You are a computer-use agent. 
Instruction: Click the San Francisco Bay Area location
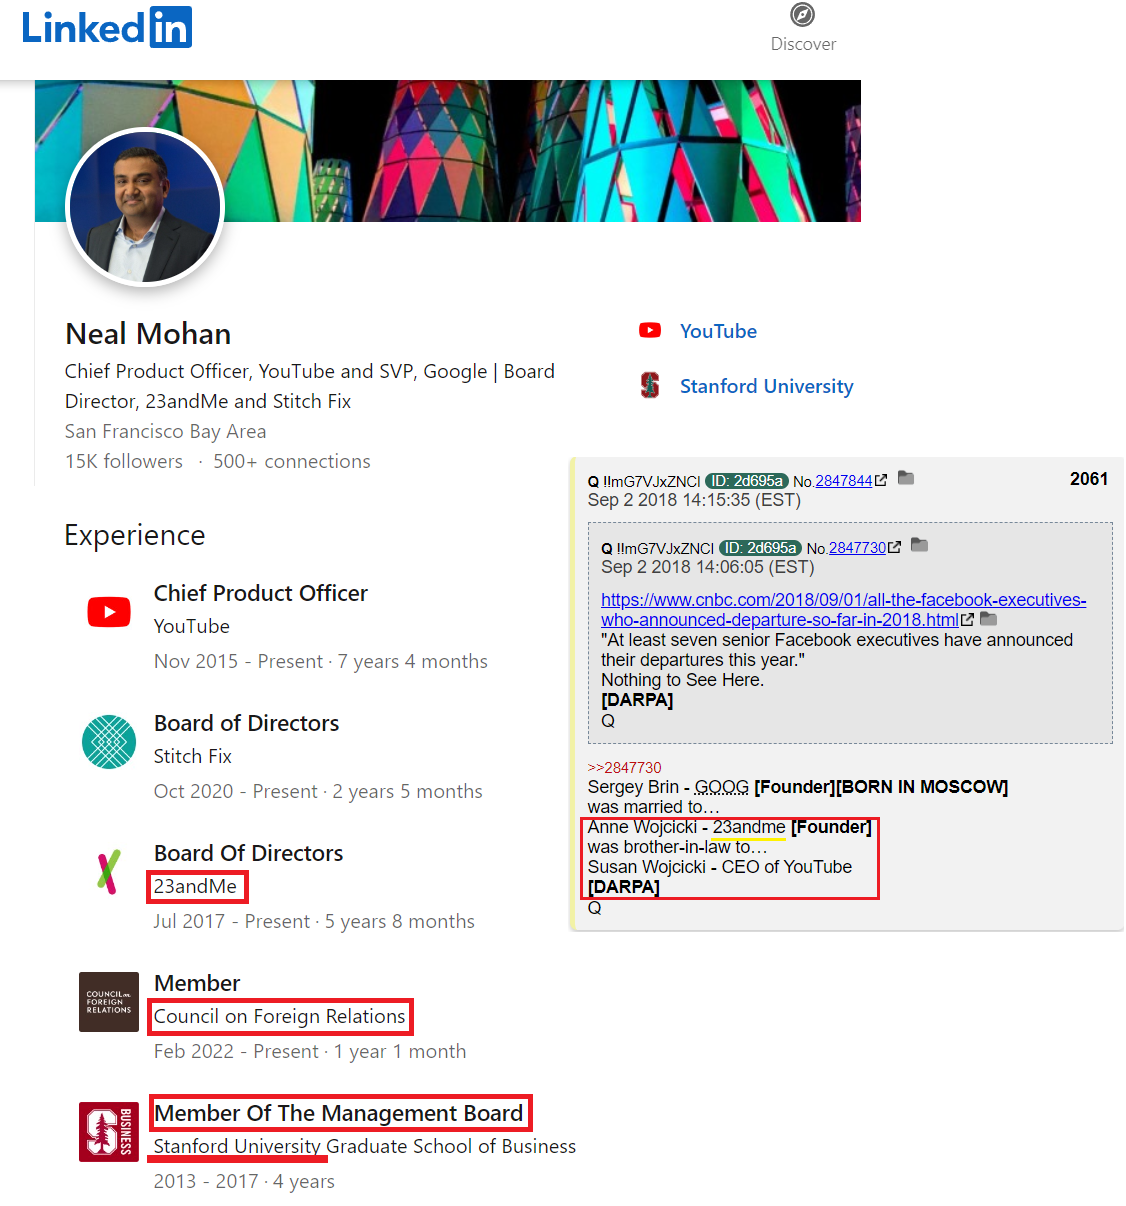click(166, 431)
